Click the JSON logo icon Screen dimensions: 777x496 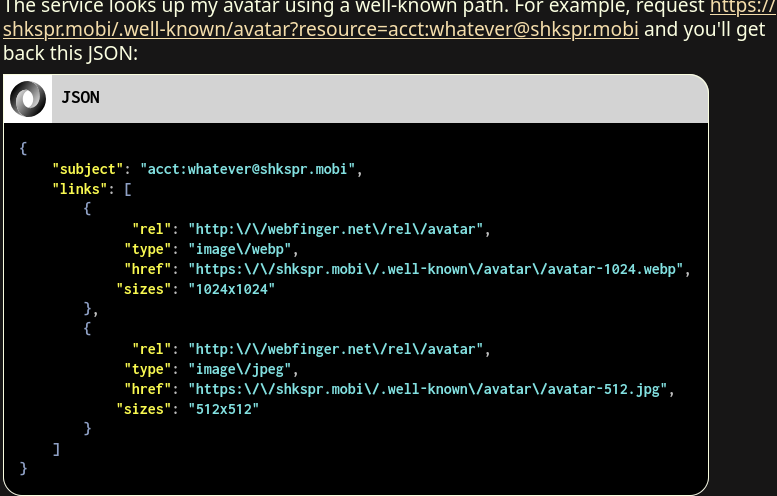[x=28, y=98]
